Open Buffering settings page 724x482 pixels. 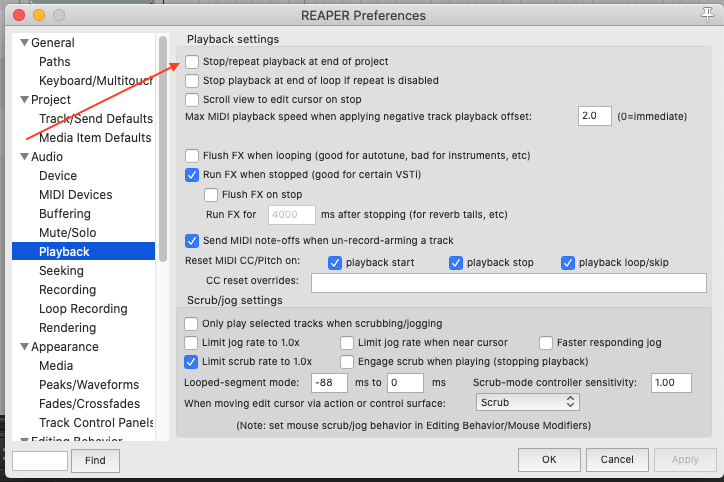(65, 214)
